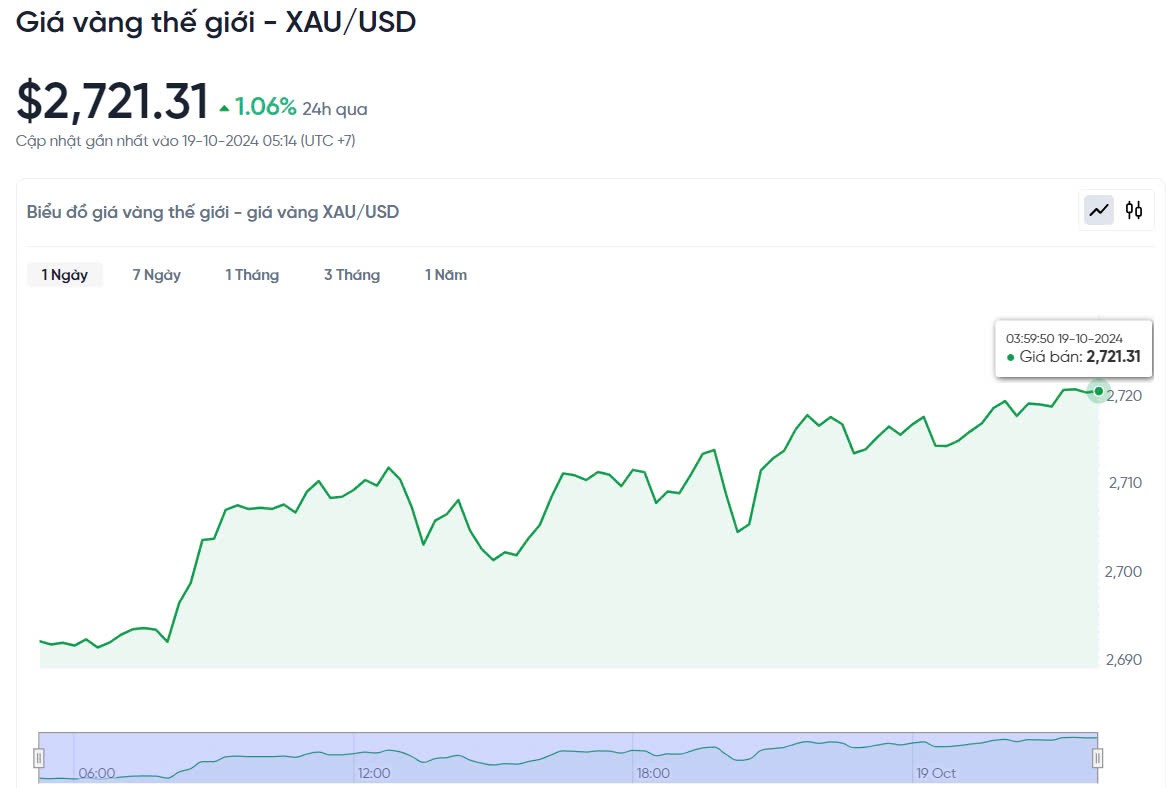Switch to line chart view
The width and height of the screenshot is (1166, 788).
1100,210
